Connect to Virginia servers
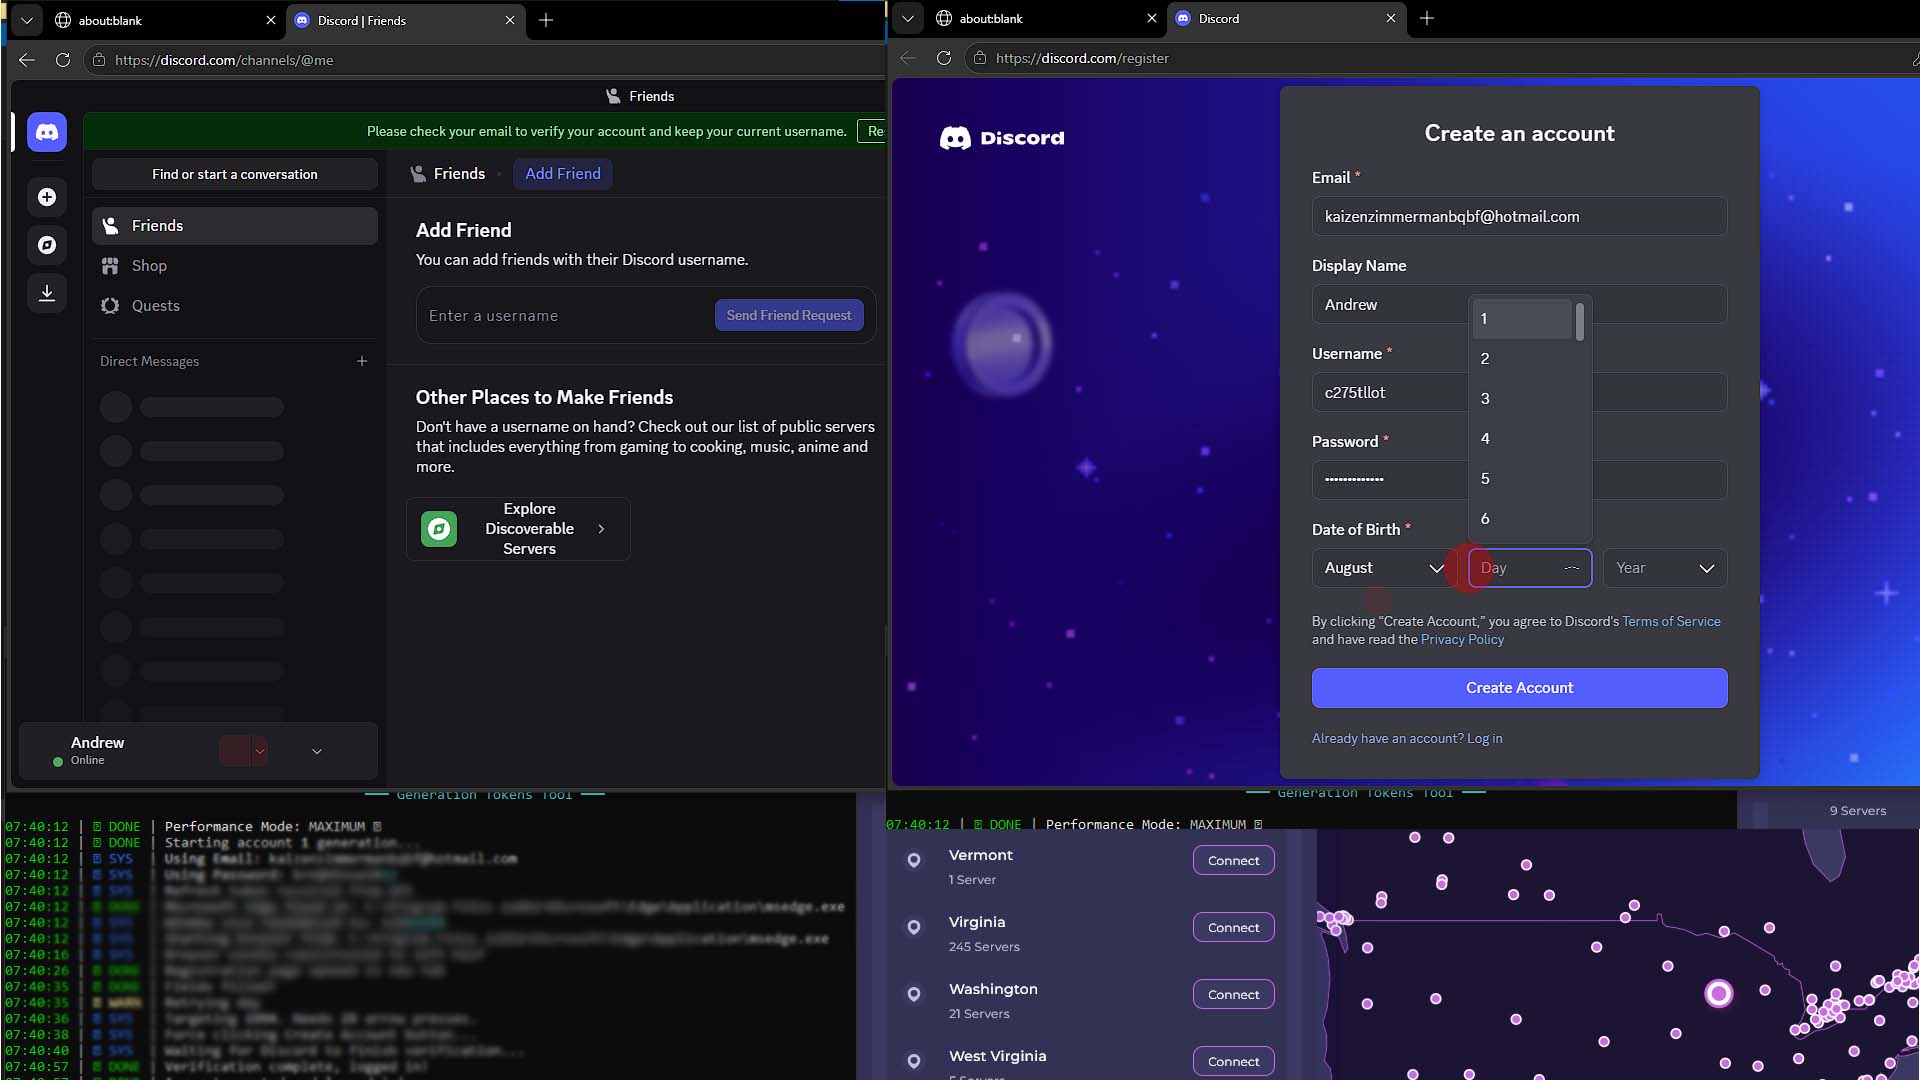 tap(1233, 927)
